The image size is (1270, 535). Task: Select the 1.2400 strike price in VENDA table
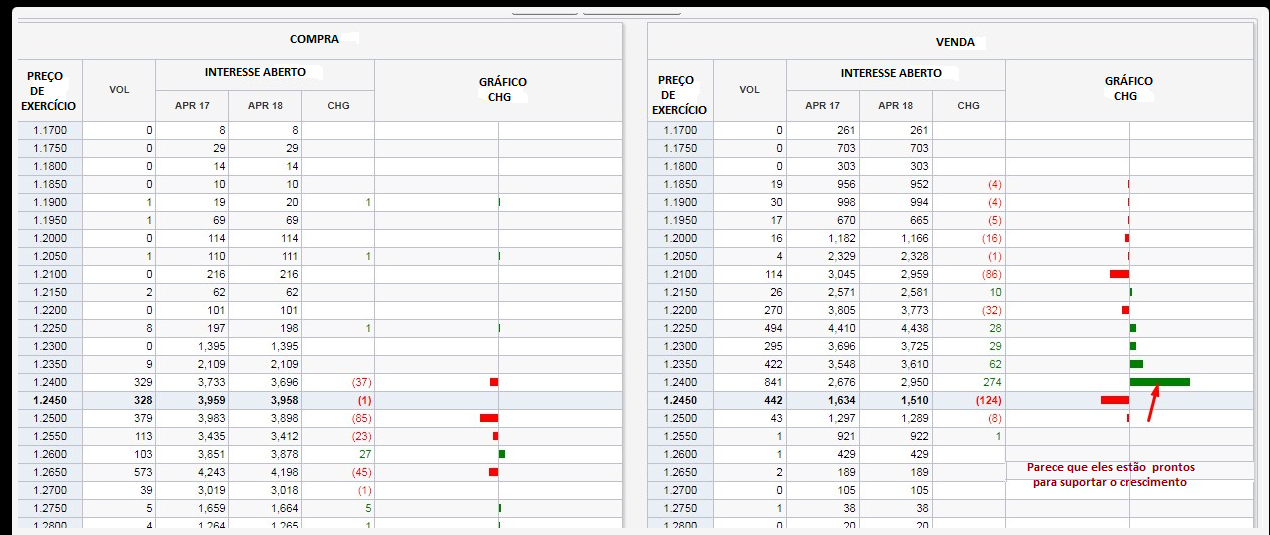[x=681, y=382]
